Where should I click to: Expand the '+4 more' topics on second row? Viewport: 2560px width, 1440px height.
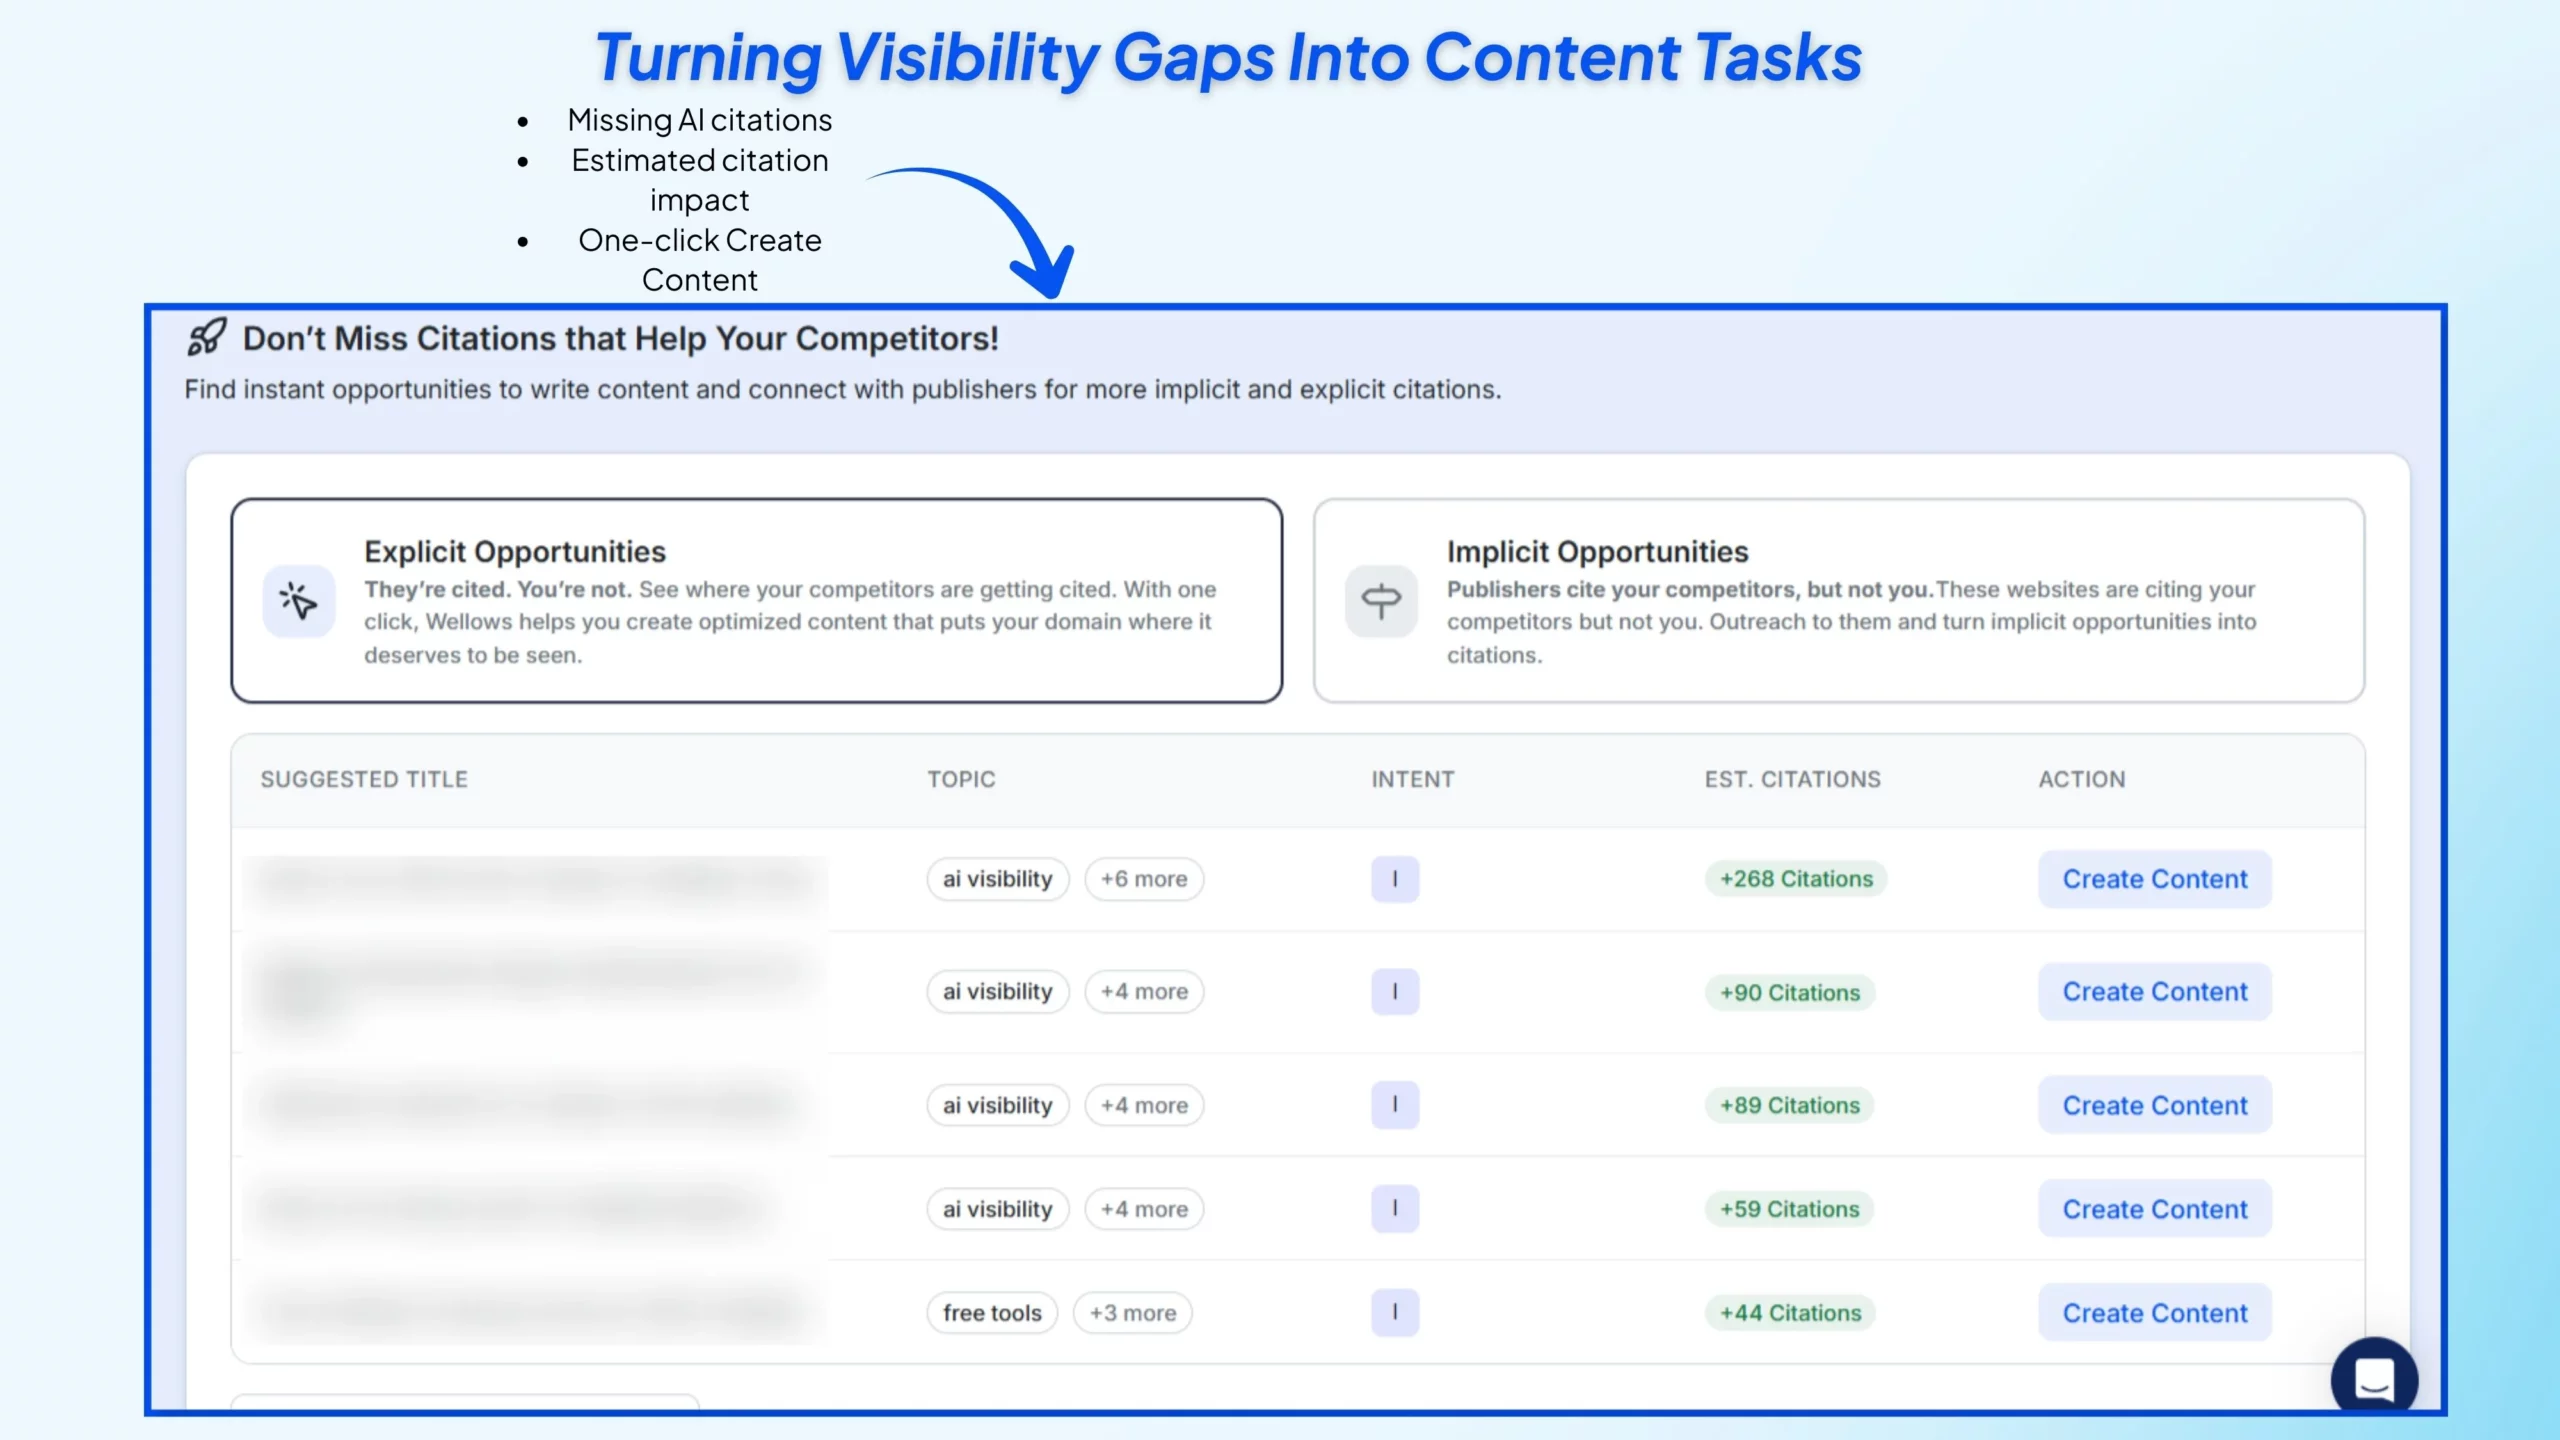click(1144, 992)
